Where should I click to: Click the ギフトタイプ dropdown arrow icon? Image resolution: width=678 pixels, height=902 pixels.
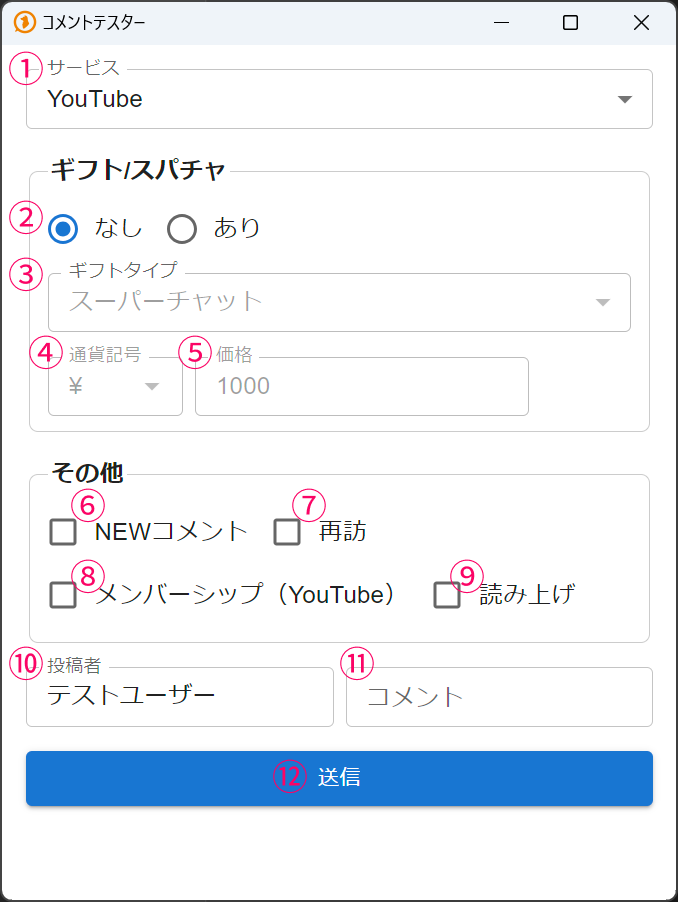click(603, 302)
